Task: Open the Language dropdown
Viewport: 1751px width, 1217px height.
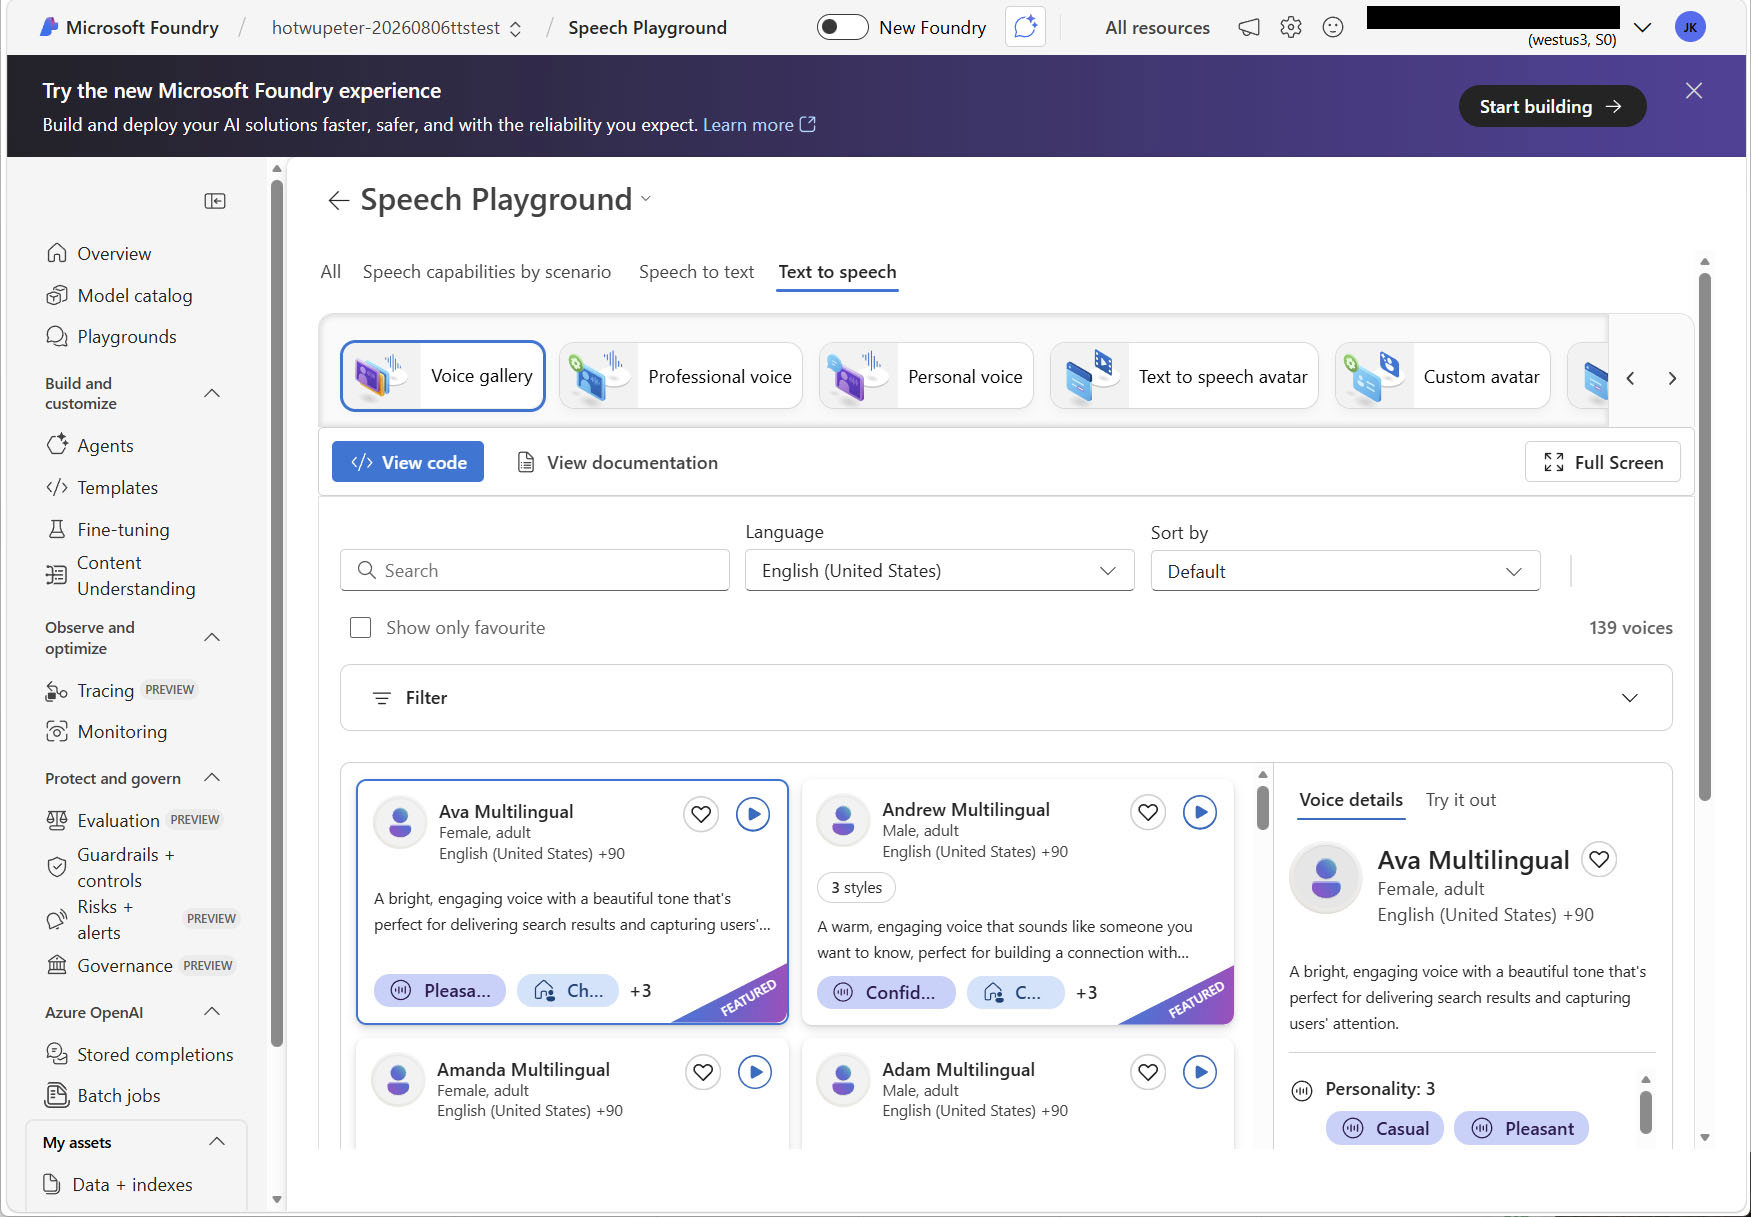Action: click(x=939, y=570)
